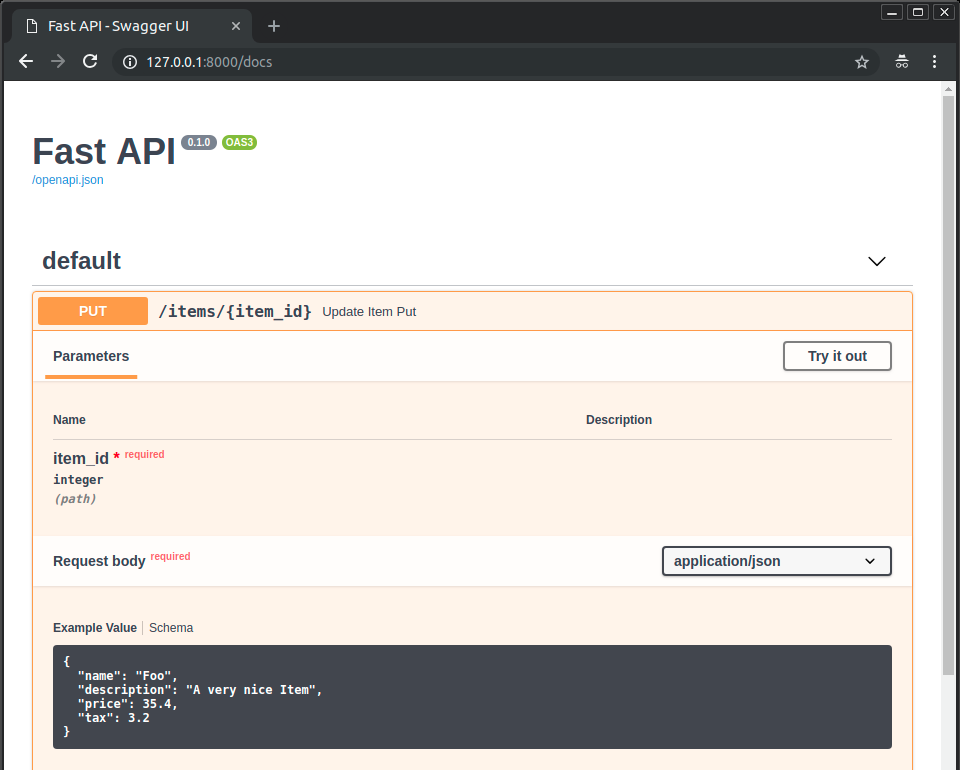Collapse the default section chevron
Image resolution: width=960 pixels, height=770 pixels.
(x=877, y=261)
